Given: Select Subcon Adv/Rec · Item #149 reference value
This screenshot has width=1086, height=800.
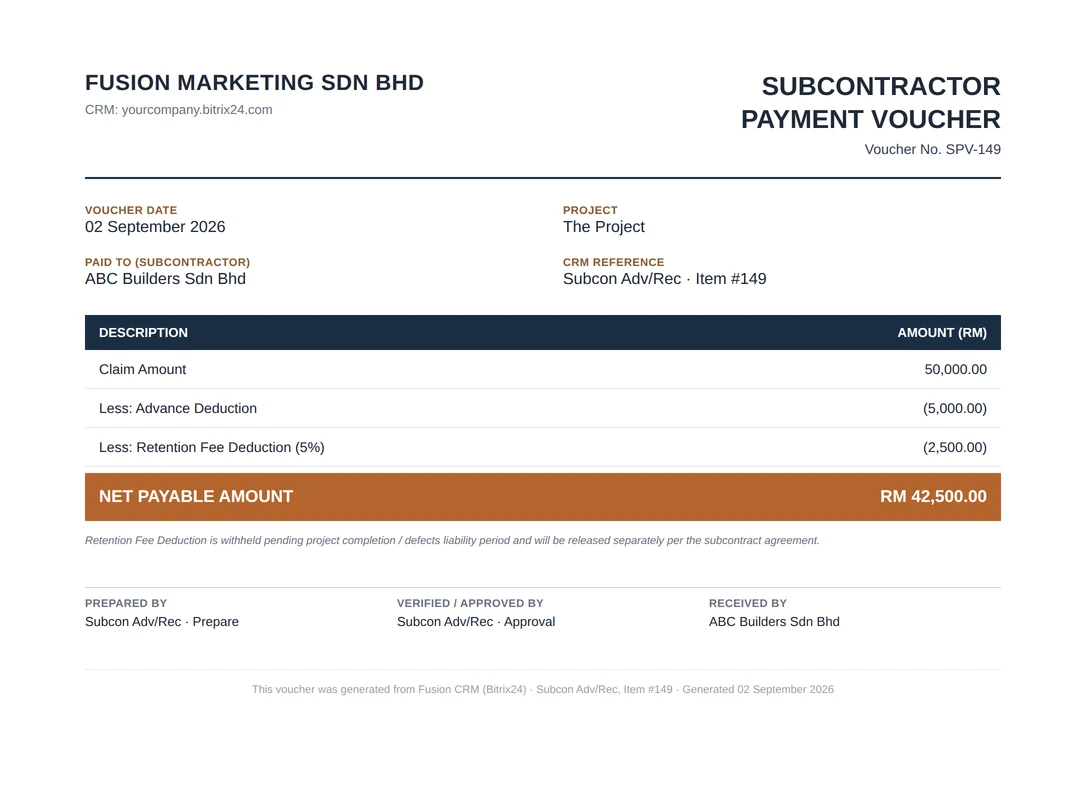Looking at the screenshot, I should (x=665, y=278).
